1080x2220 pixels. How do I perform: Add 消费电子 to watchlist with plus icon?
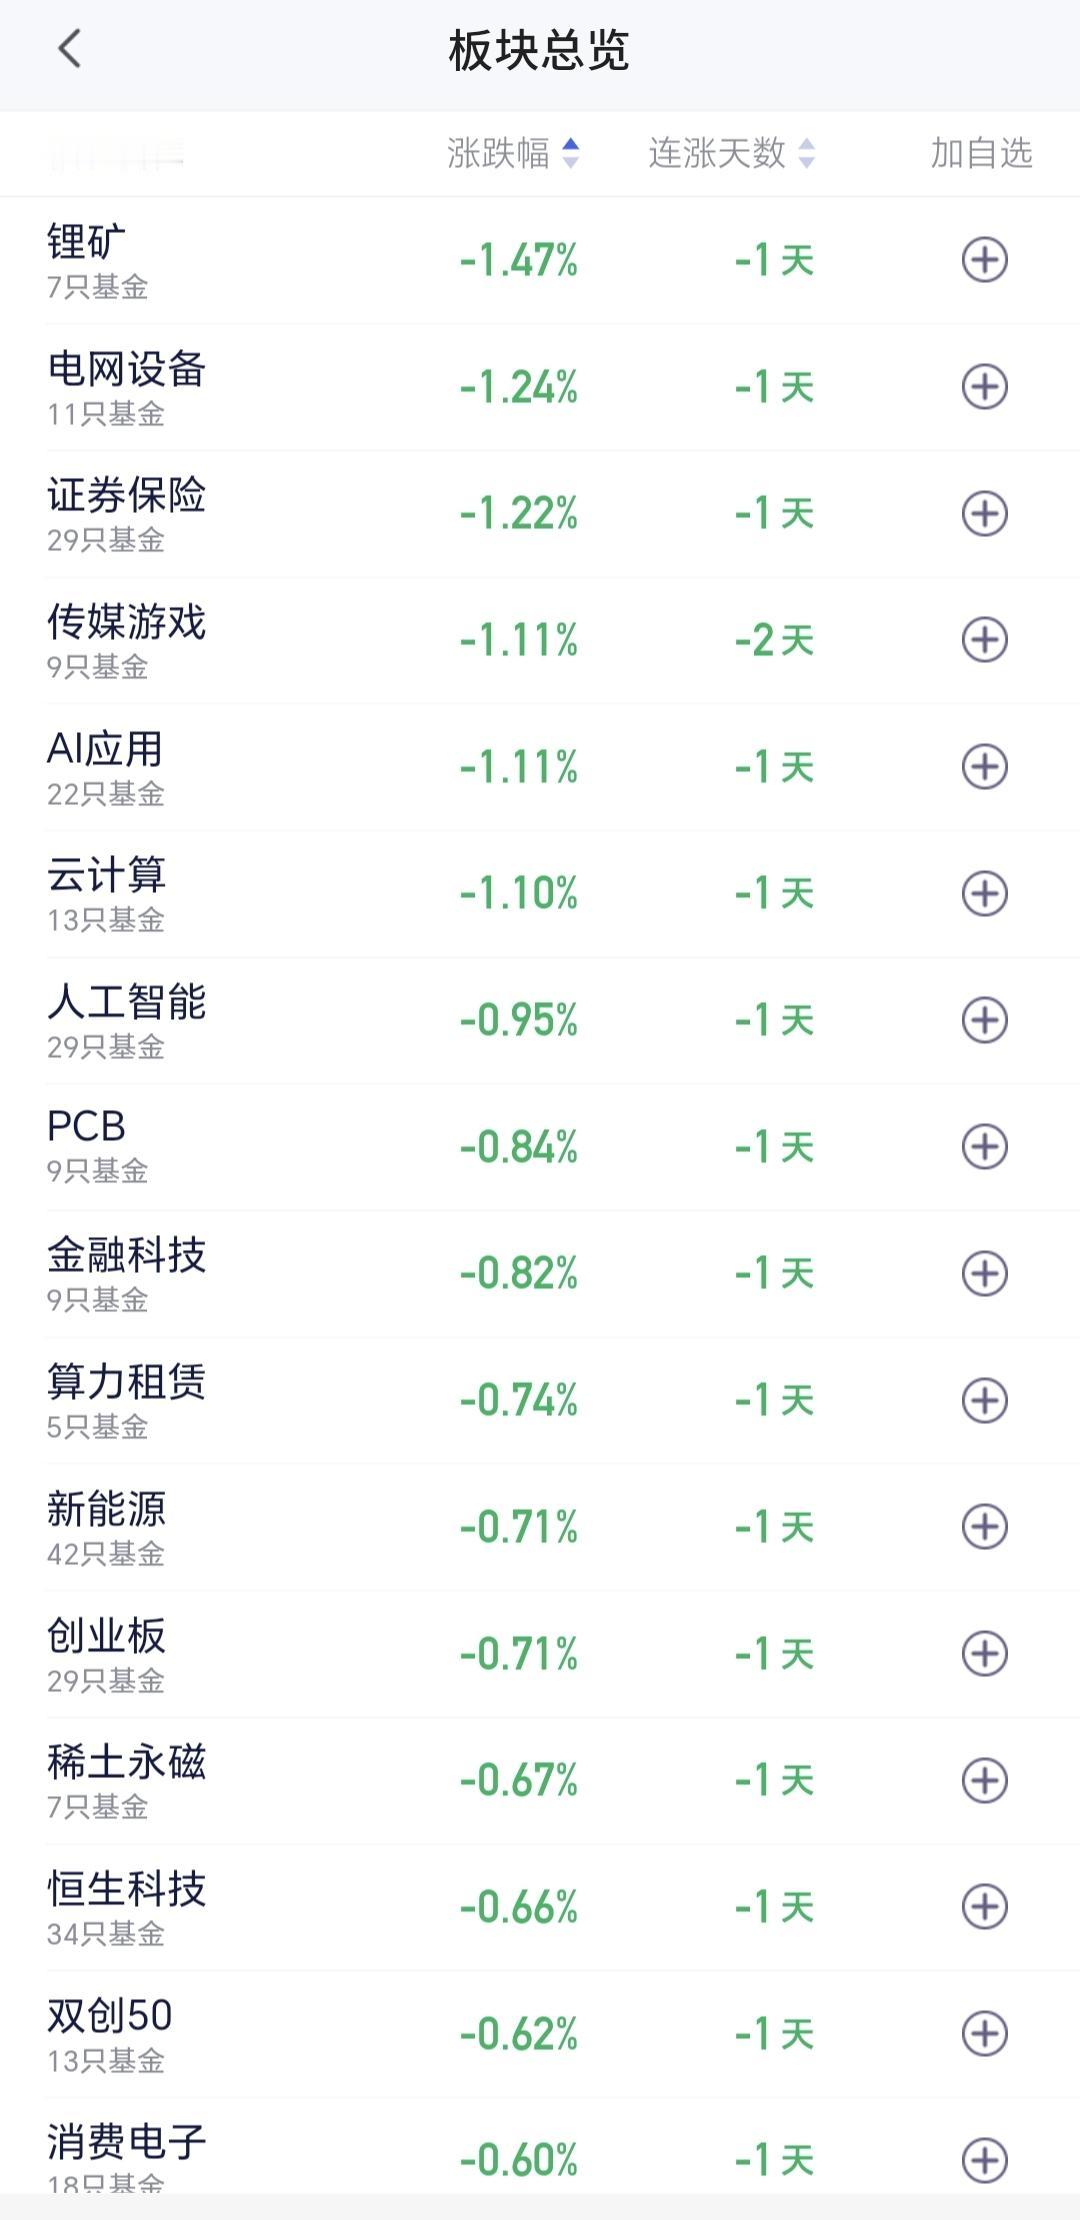point(984,2160)
